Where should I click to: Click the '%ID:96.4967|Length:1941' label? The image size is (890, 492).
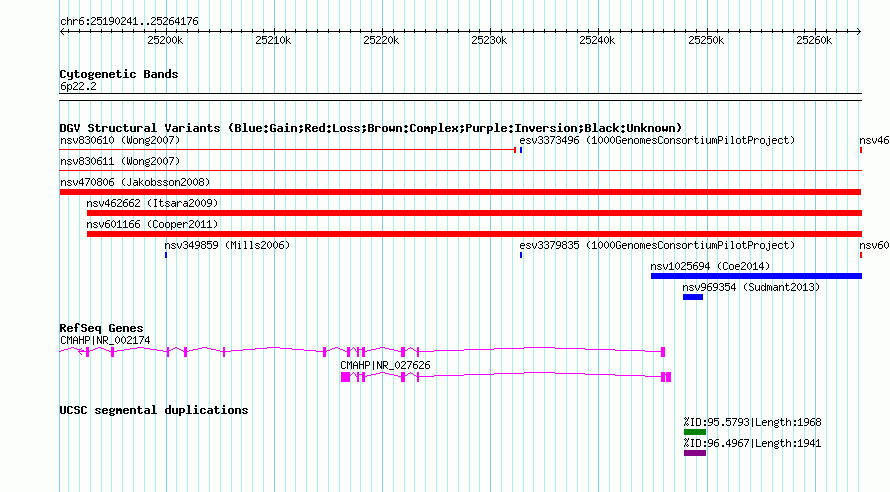pyautogui.click(x=752, y=444)
